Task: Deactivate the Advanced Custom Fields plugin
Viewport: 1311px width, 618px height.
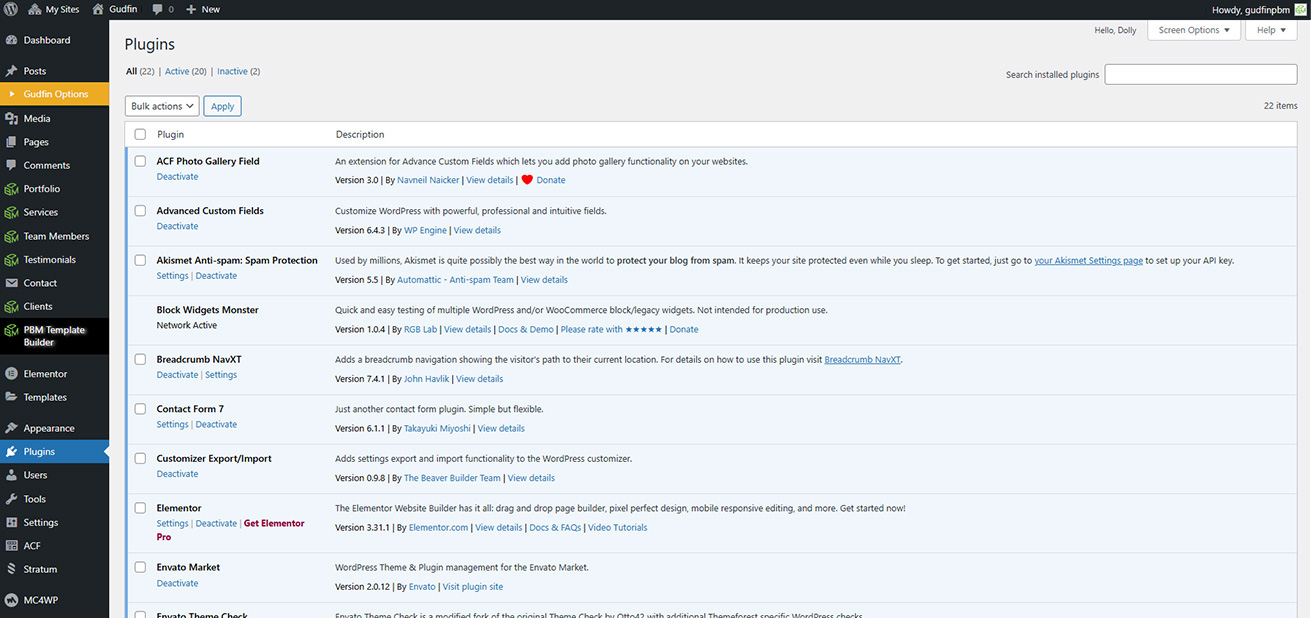Action: click(177, 227)
